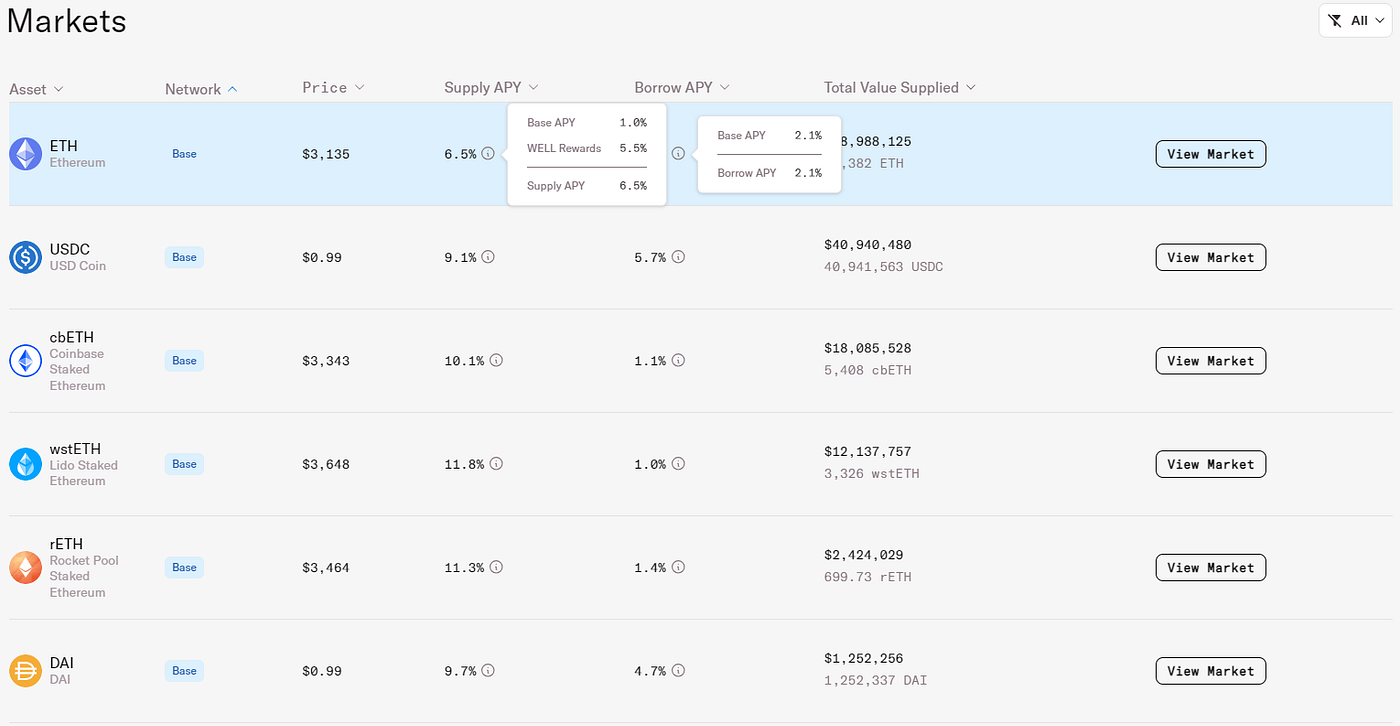
Task: Open the DAI market with View Market
Action: (1210, 670)
